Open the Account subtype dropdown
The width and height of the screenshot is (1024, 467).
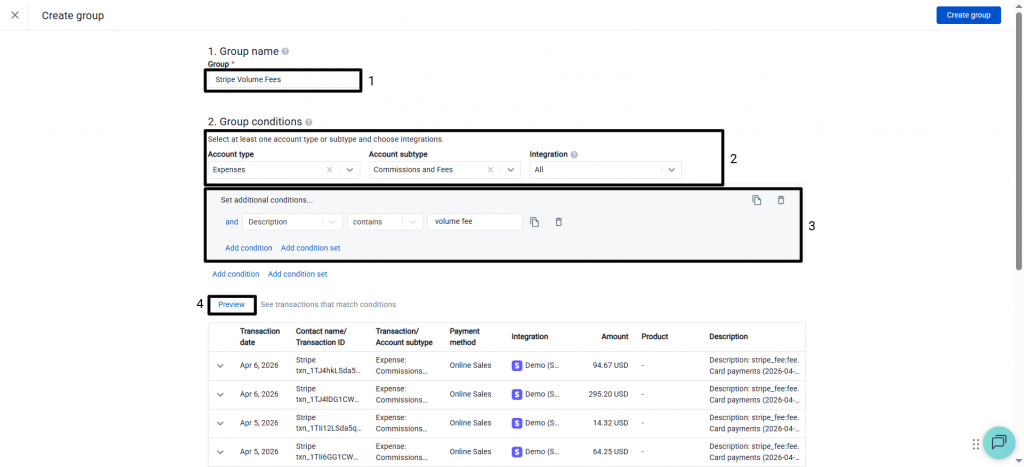pyautogui.click(x=510, y=170)
